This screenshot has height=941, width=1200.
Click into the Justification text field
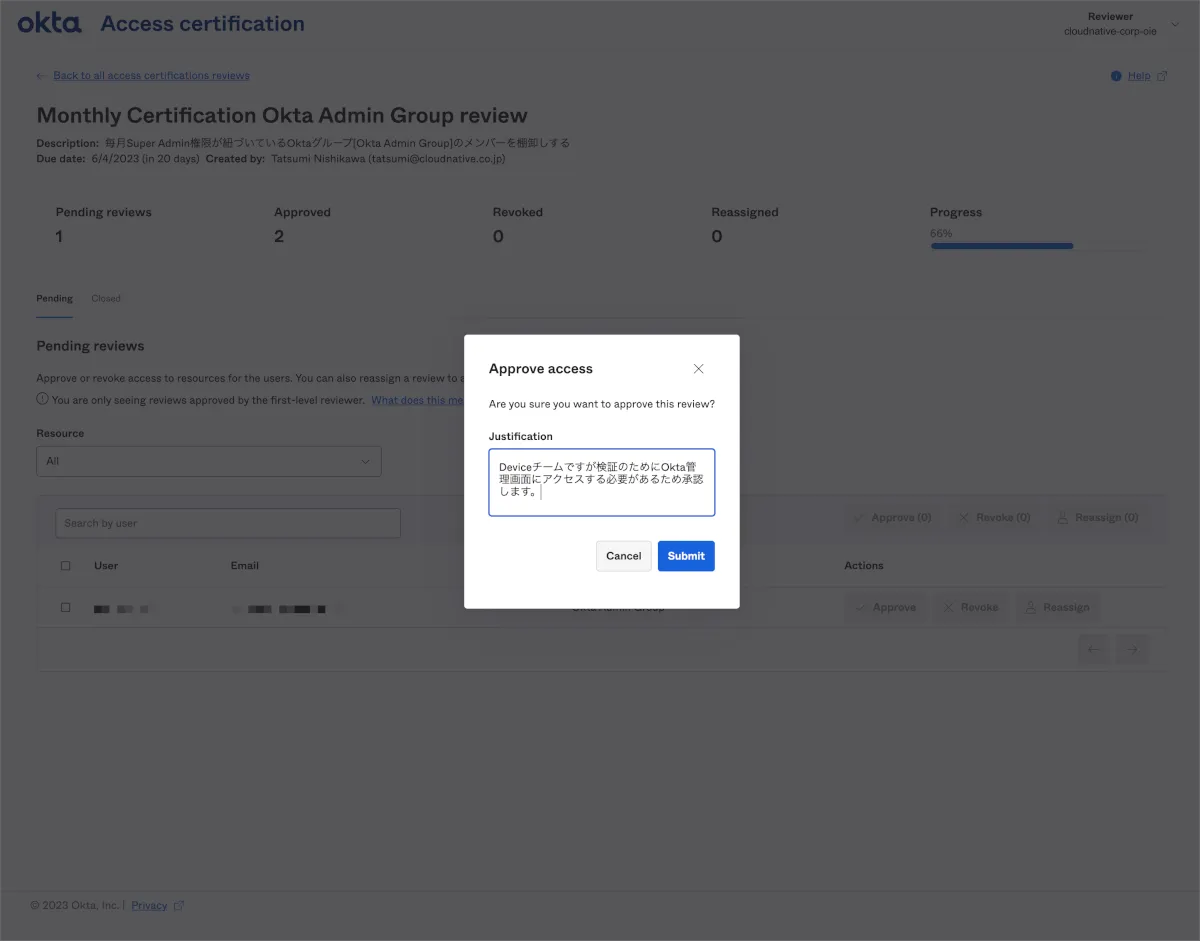[601, 482]
